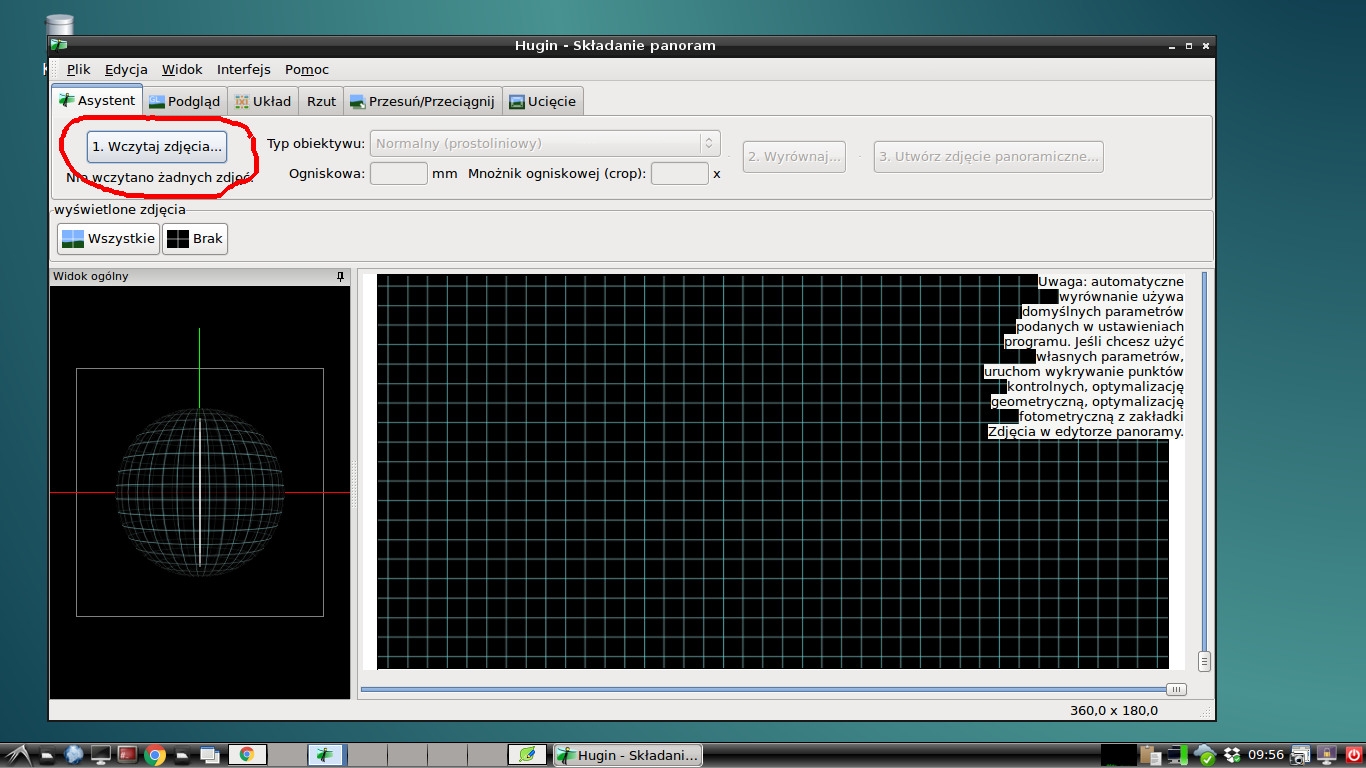
Task: Switch to the 'Ucięcie' crop tab
Action: click(541, 101)
